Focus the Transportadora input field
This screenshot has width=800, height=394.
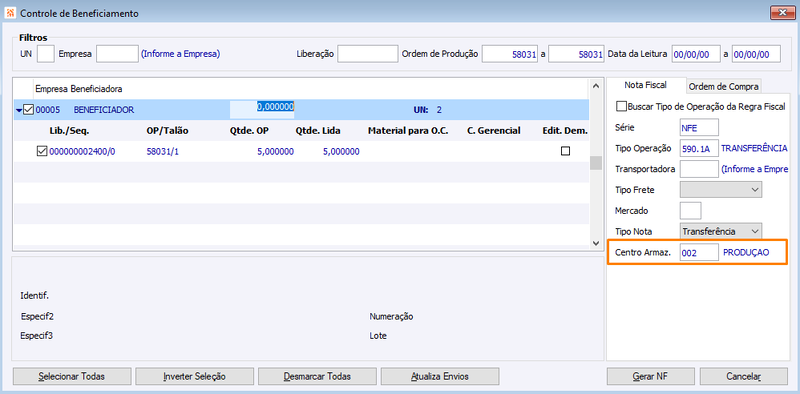click(699, 169)
